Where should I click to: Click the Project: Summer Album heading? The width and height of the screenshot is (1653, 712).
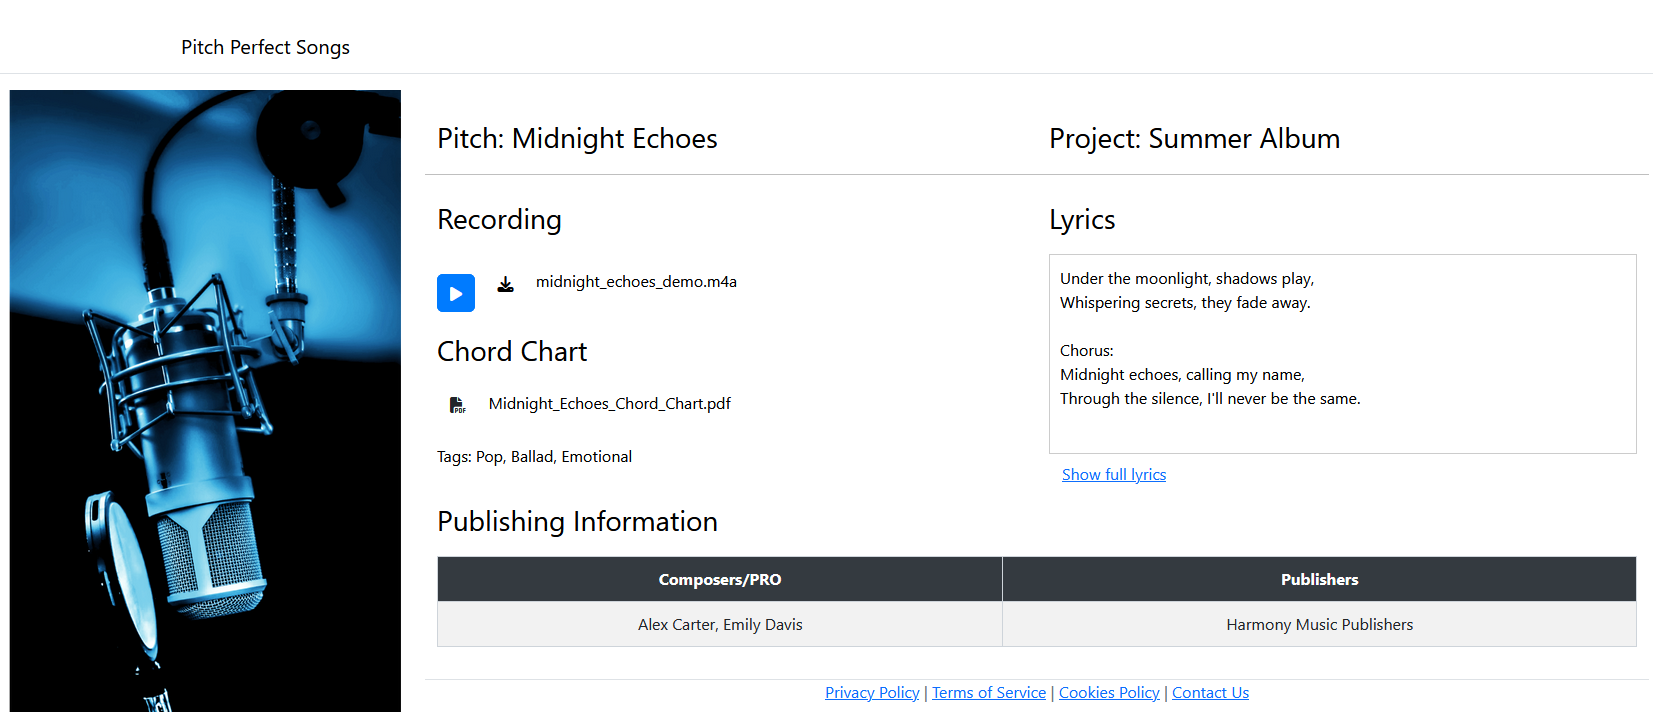coord(1194,139)
